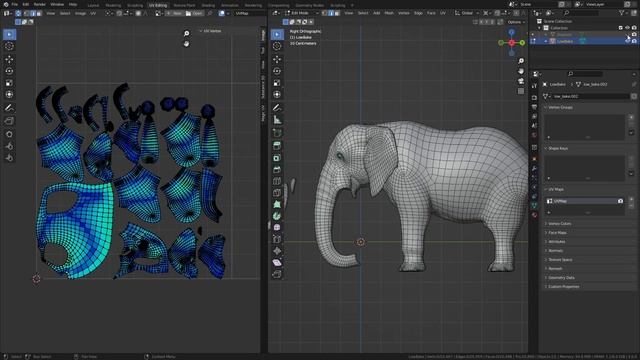The height and width of the screenshot is (360, 640).
Task: Toggle visibility eye of LowBake object
Action: click(628, 41)
